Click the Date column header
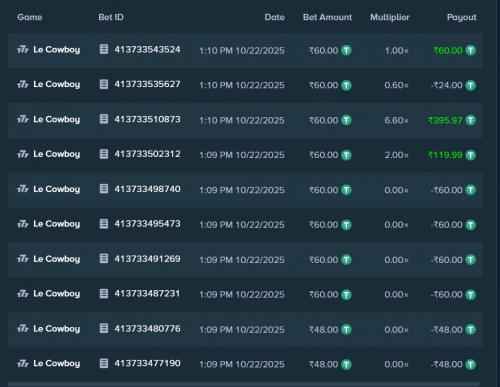The width and height of the screenshot is (500, 387). 274,17
